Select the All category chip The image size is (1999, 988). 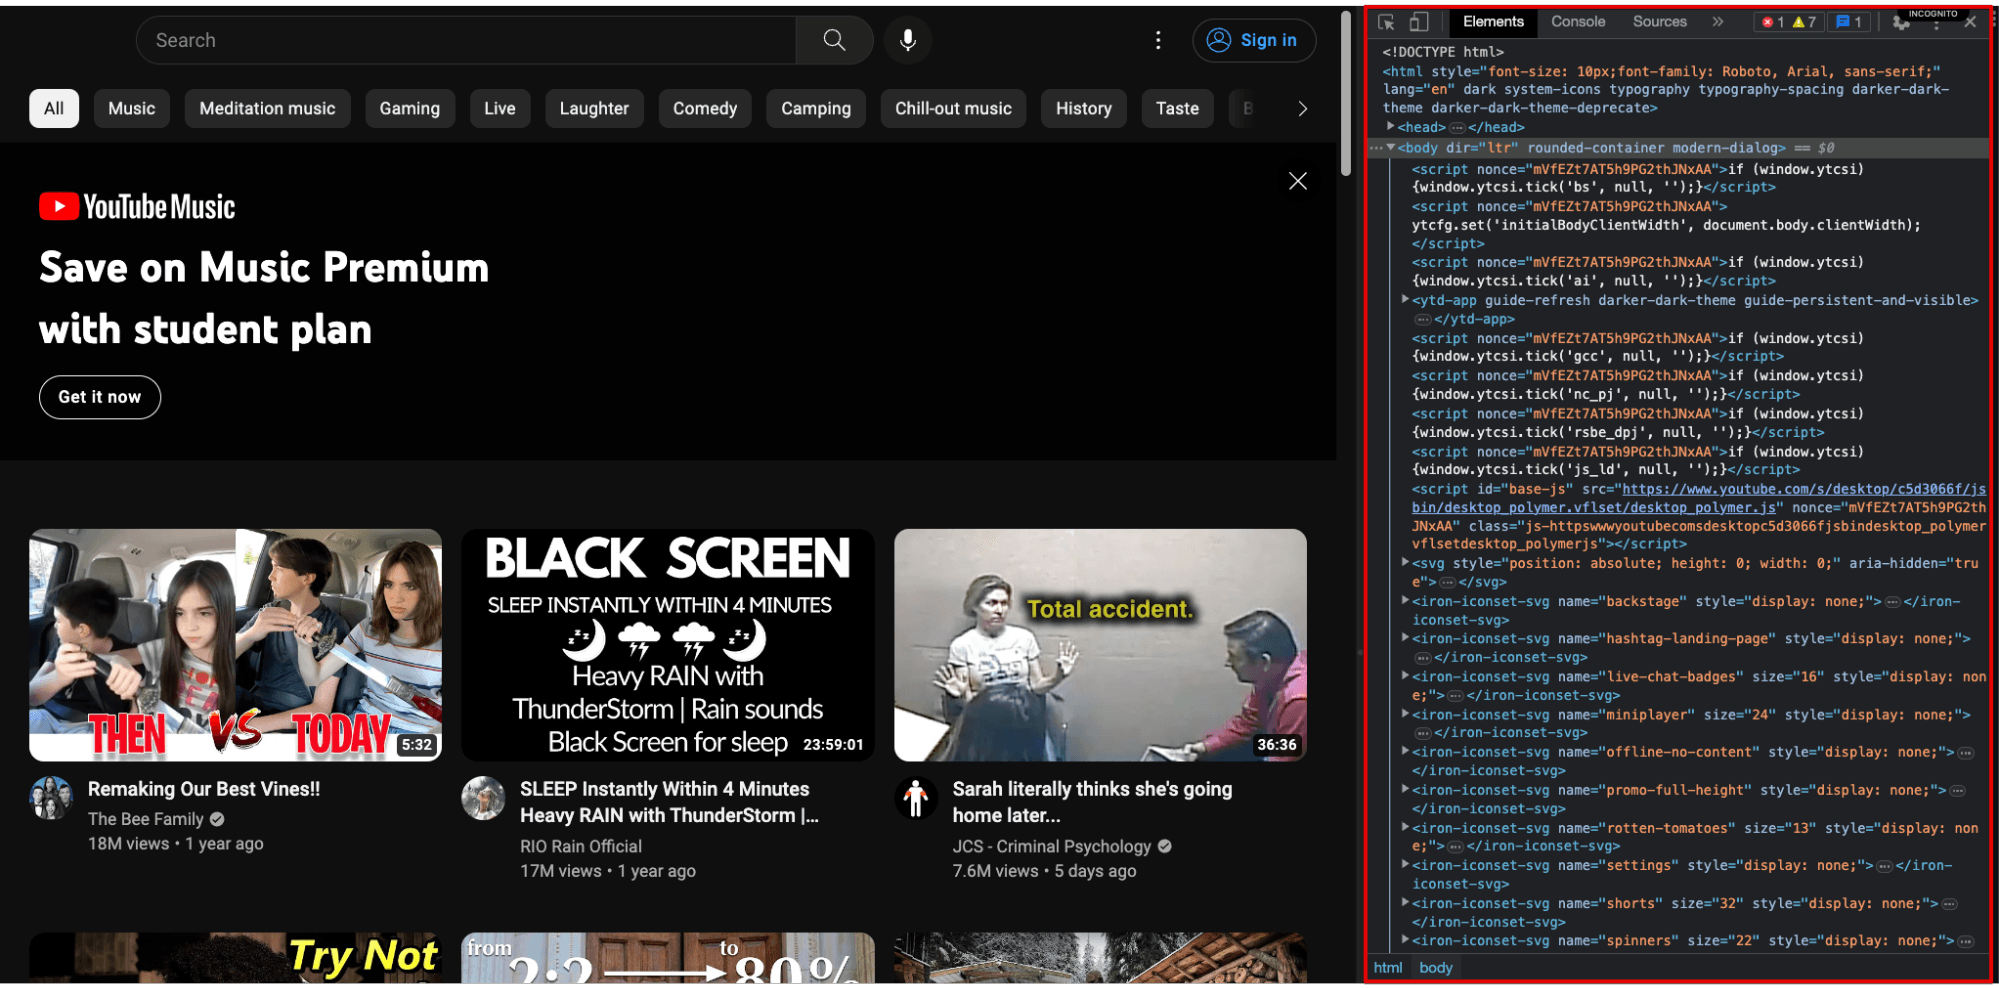pyautogui.click(x=54, y=108)
